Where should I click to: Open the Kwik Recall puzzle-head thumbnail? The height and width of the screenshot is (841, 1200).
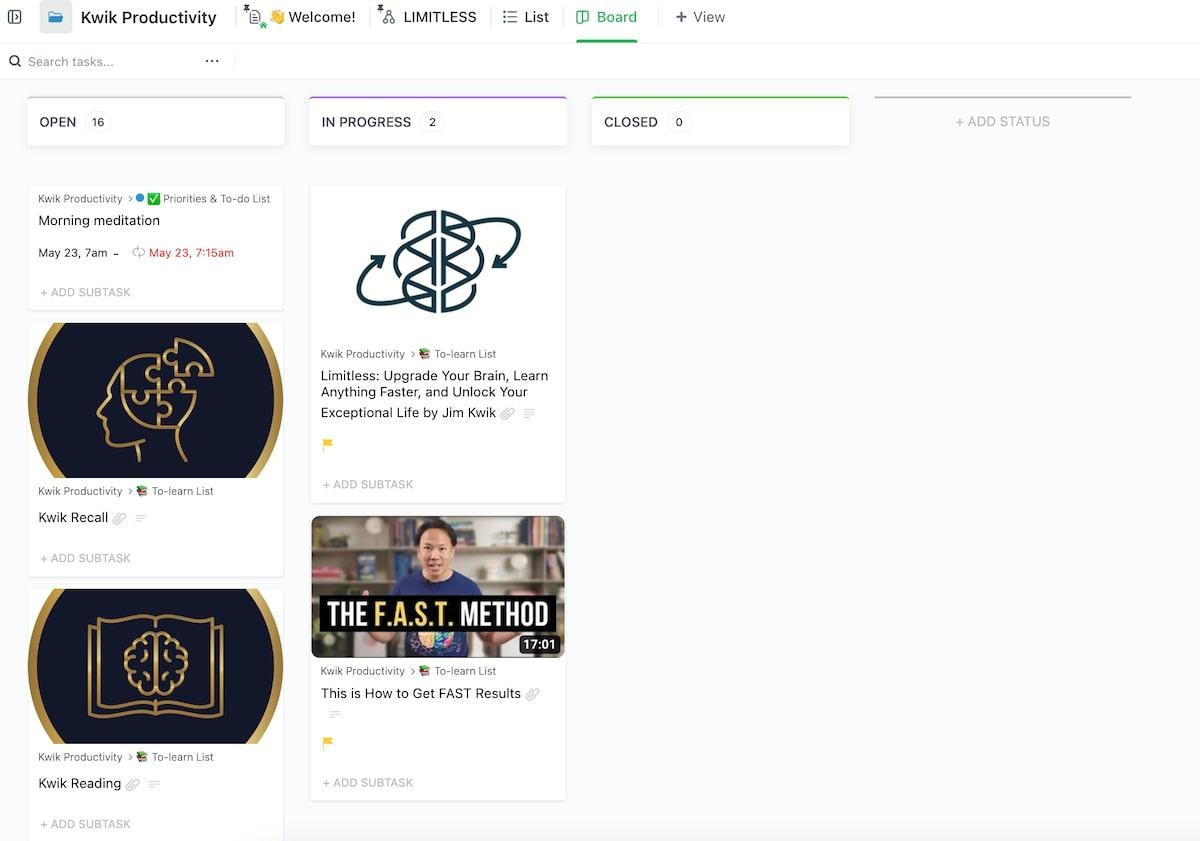tap(156, 400)
